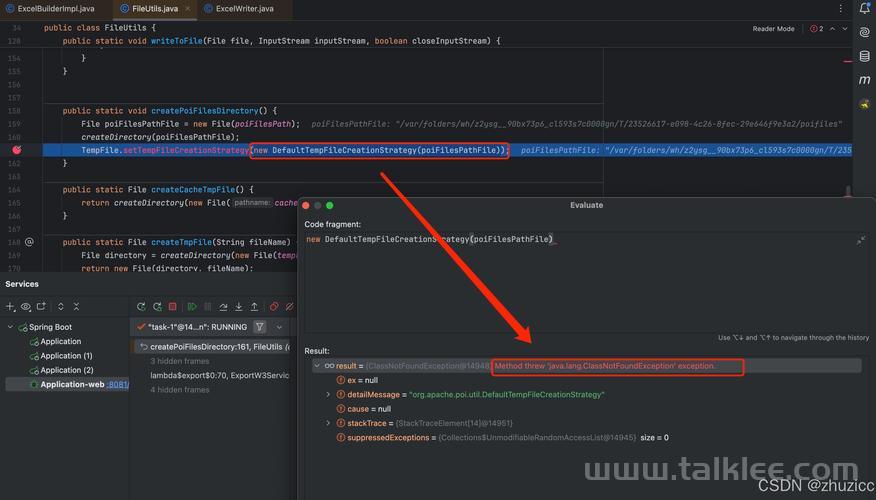Viewport: 876px width, 500px height.
Task: Collapse the result node in Evaluate
Action: tap(317, 366)
